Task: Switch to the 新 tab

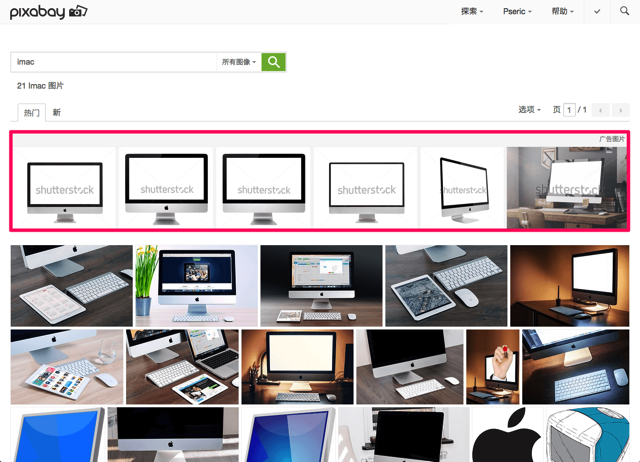Action: click(57, 112)
